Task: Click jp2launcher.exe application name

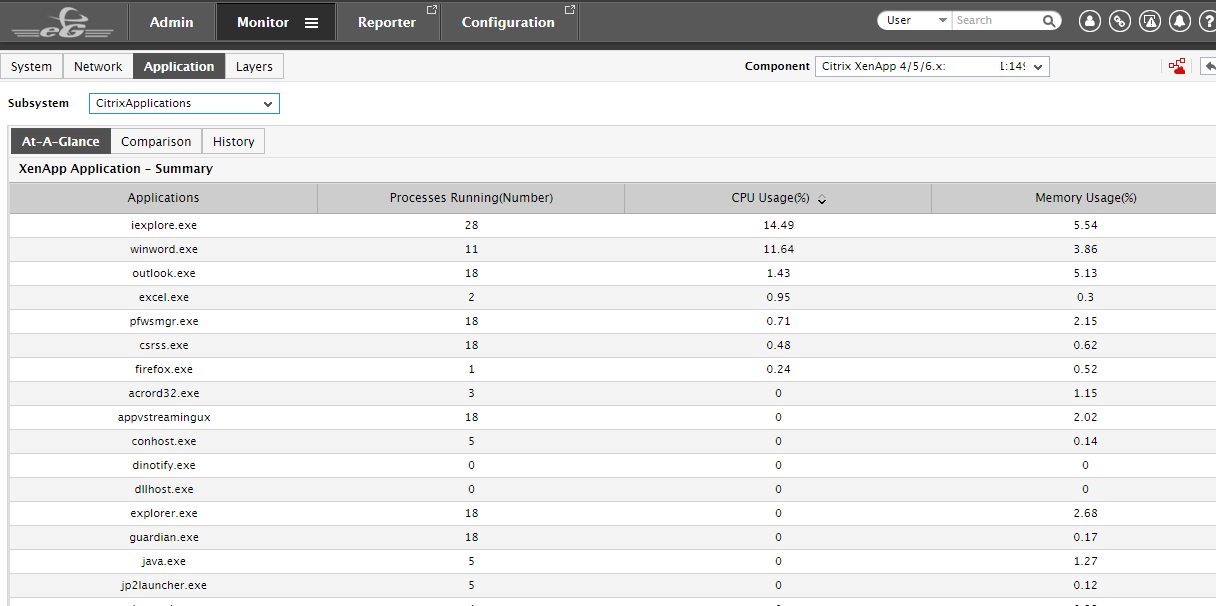Action: click(164, 585)
